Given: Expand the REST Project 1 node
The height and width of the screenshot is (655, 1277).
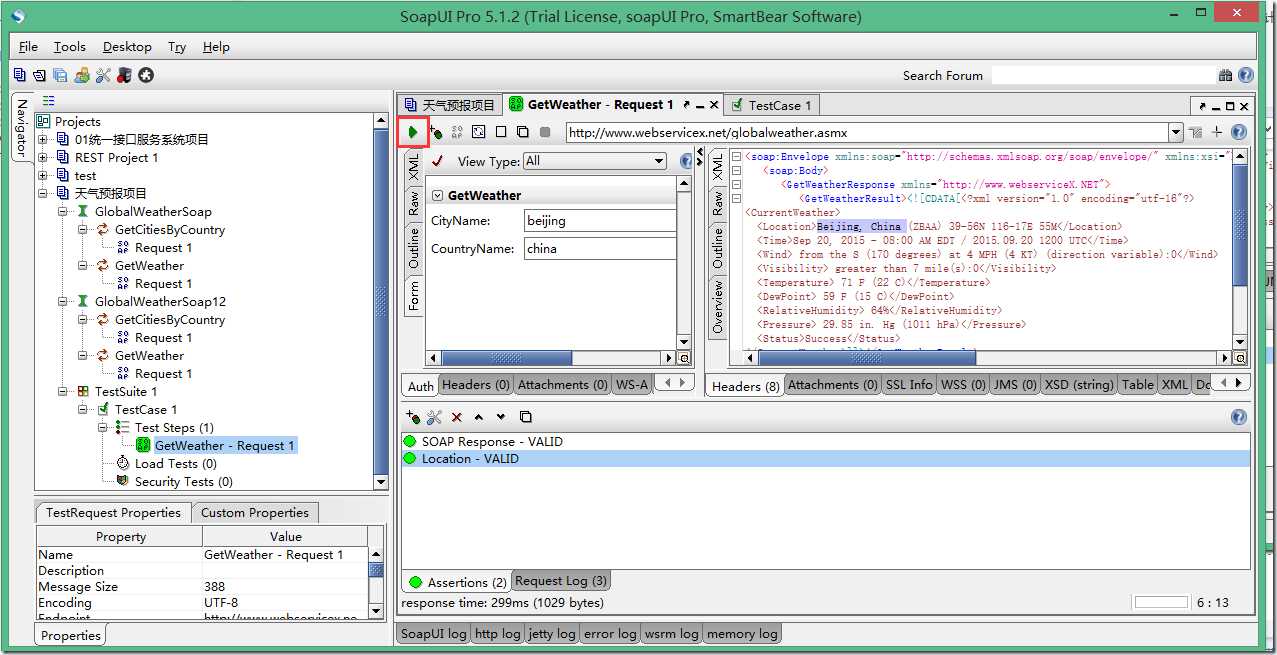Looking at the screenshot, I should 43,158.
